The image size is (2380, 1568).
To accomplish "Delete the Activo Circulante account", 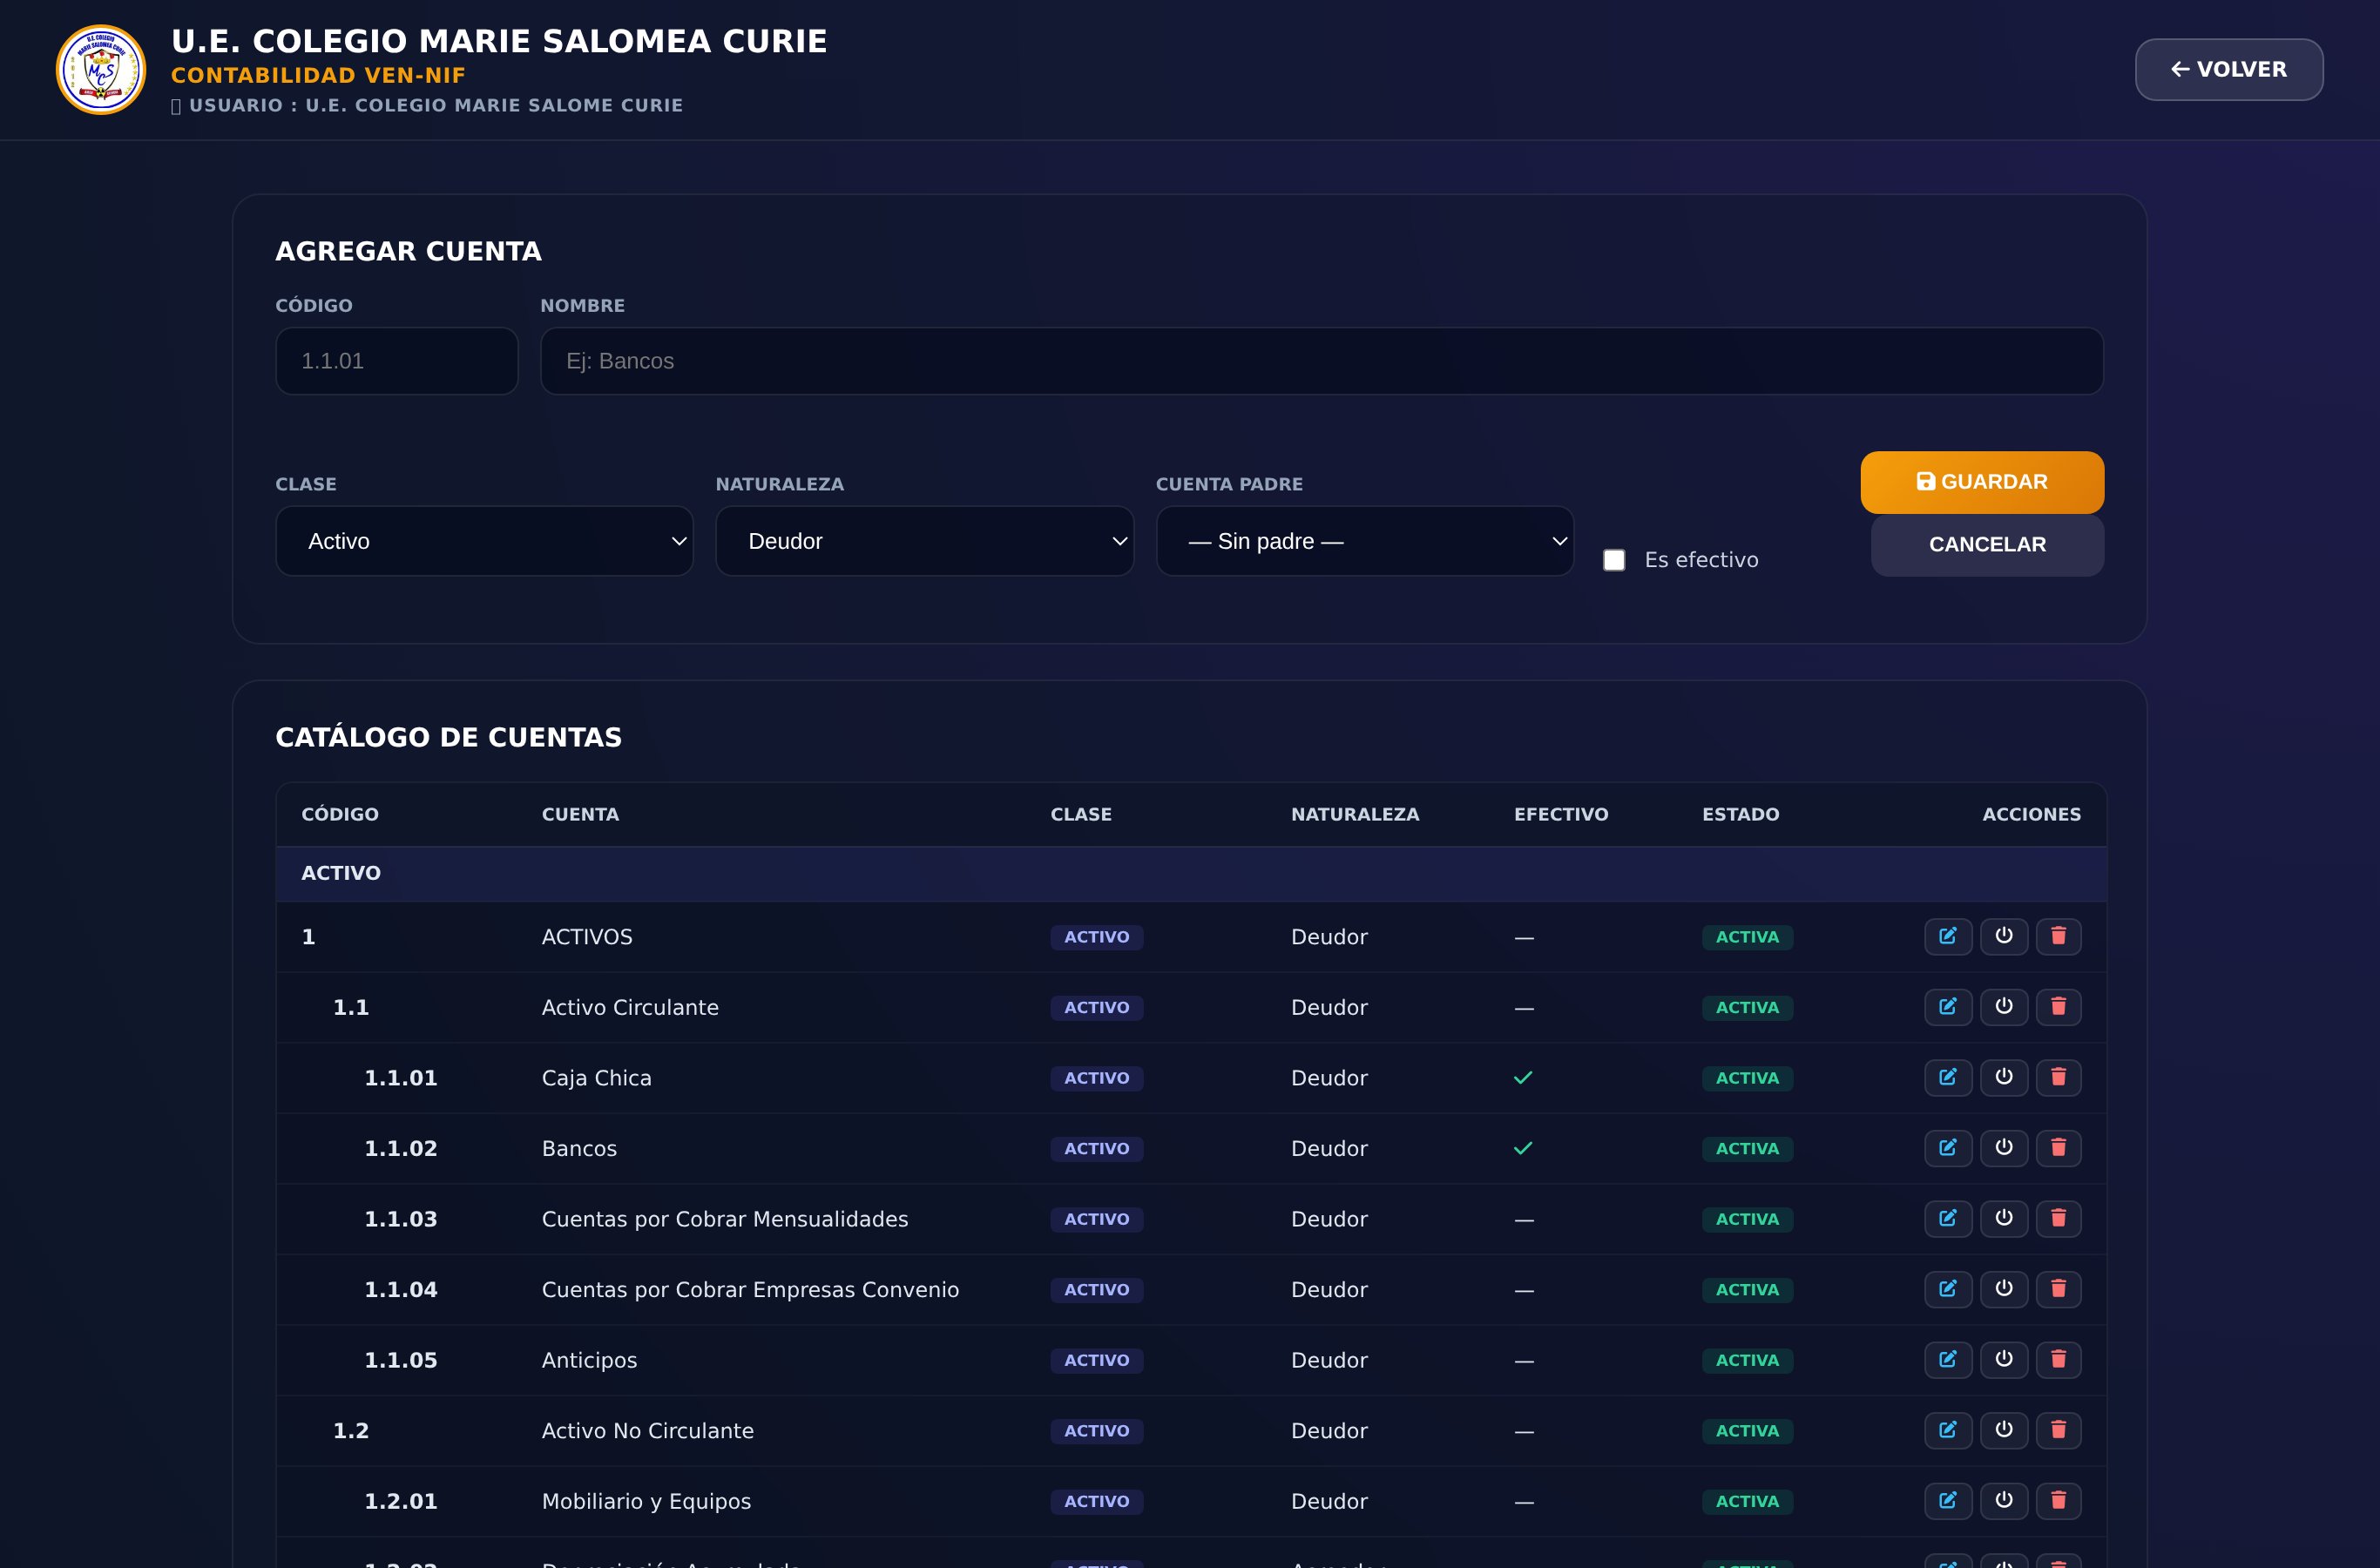I will coord(2059,1007).
